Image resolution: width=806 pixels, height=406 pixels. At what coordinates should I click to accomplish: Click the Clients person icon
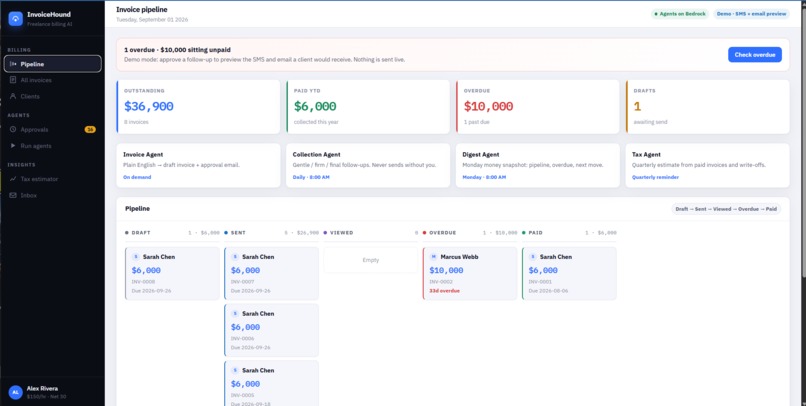[x=13, y=96]
